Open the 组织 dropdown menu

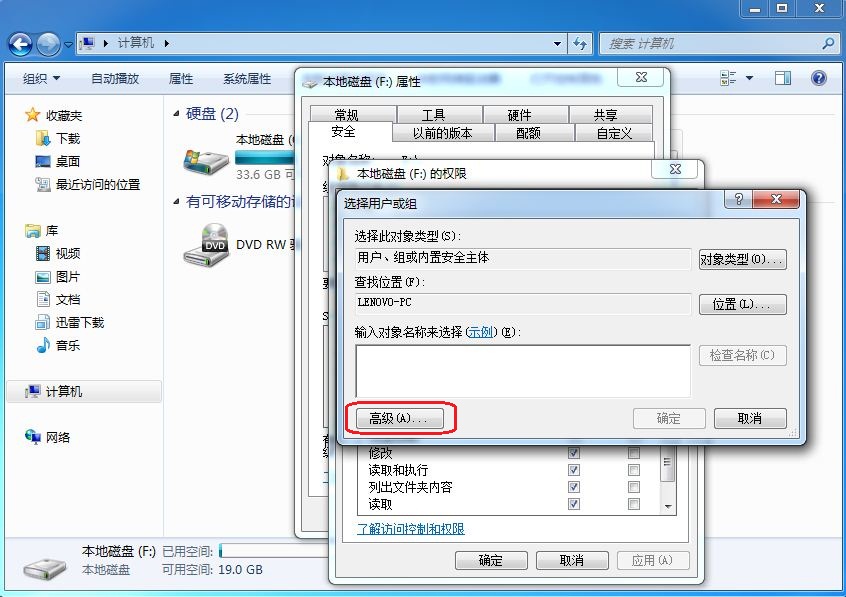(41, 78)
